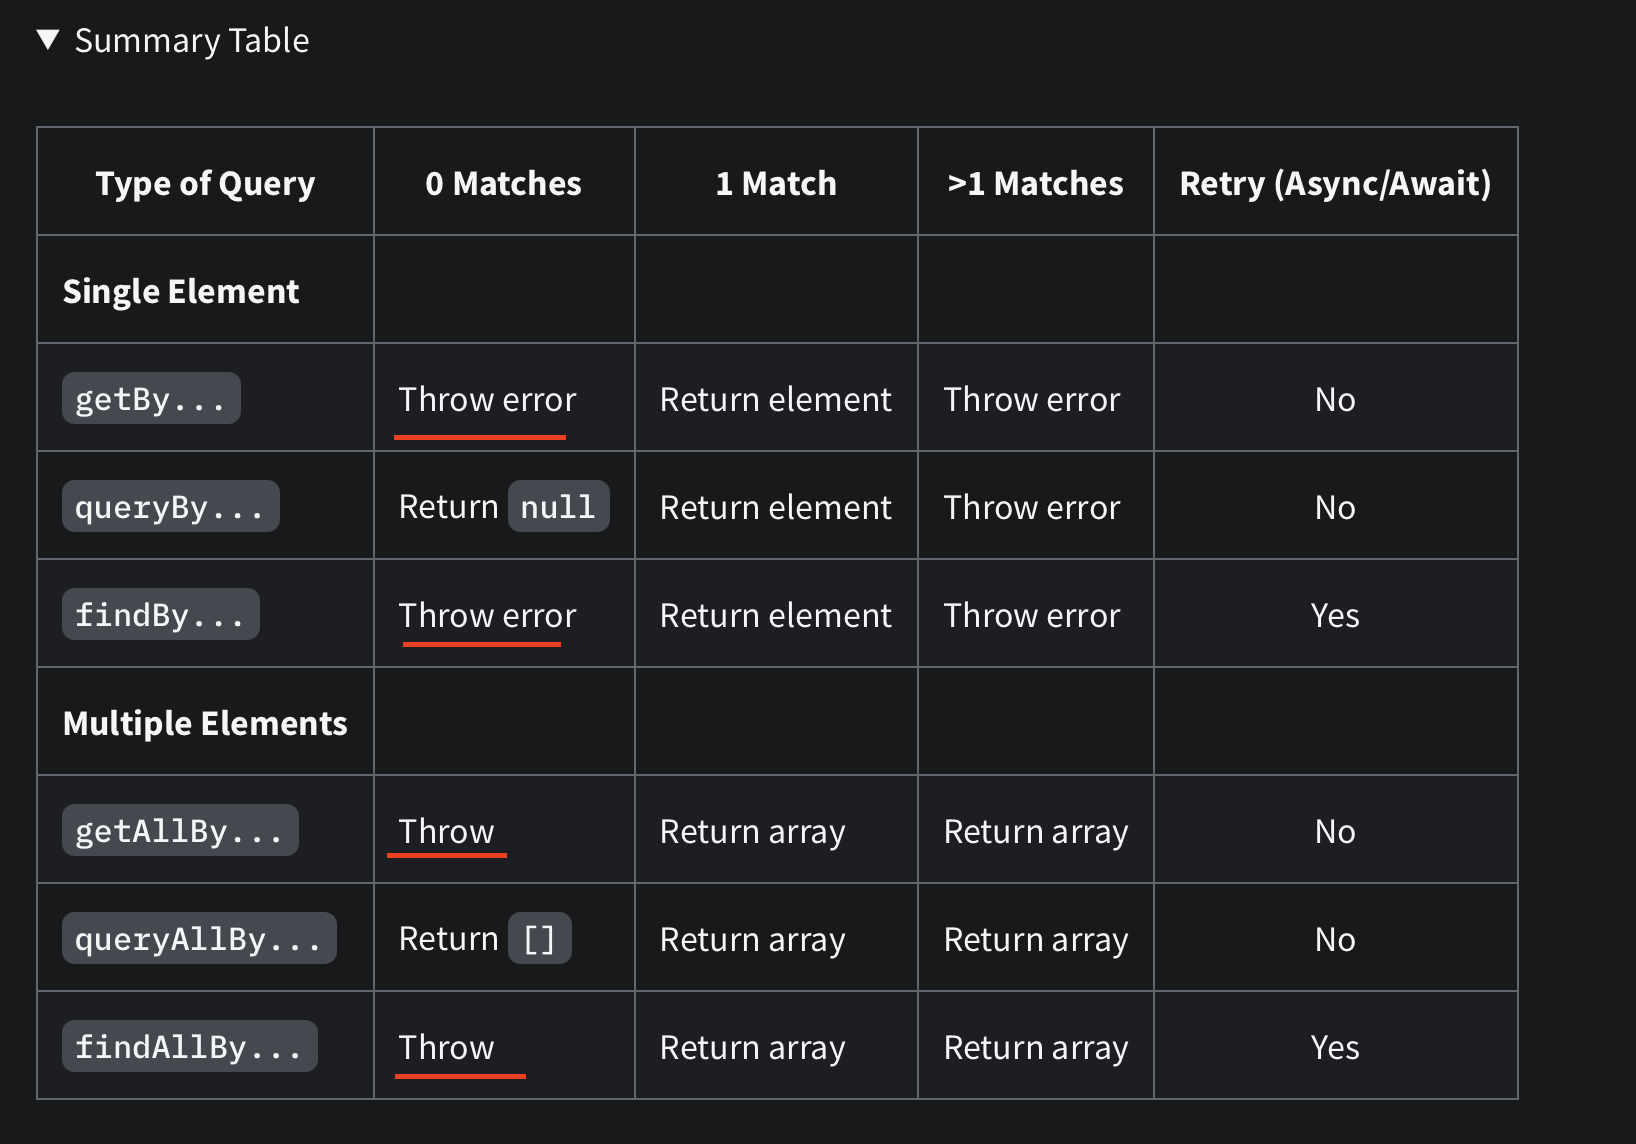Click the Type of Query header
The width and height of the screenshot is (1636, 1144).
[205, 183]
